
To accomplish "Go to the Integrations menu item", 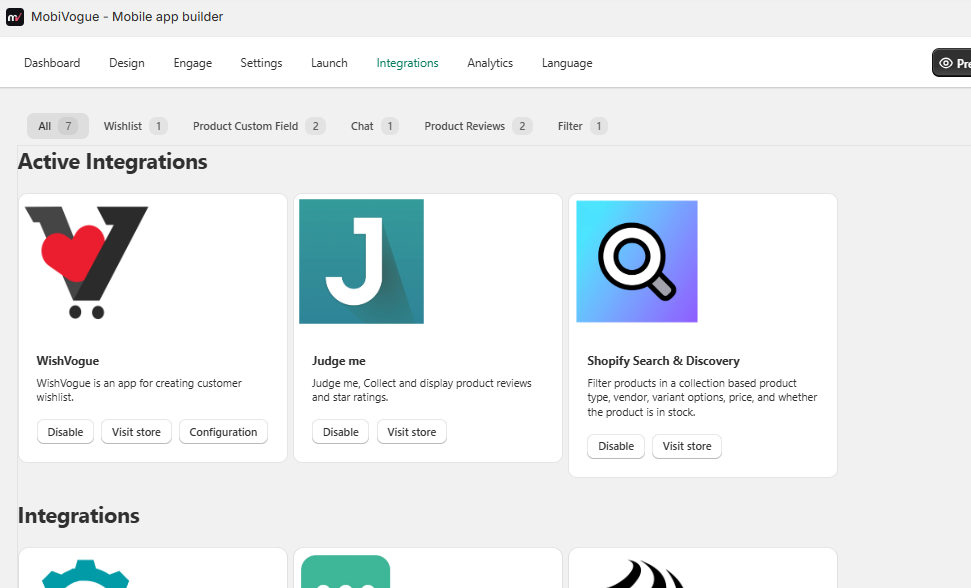I will (407, 63).
